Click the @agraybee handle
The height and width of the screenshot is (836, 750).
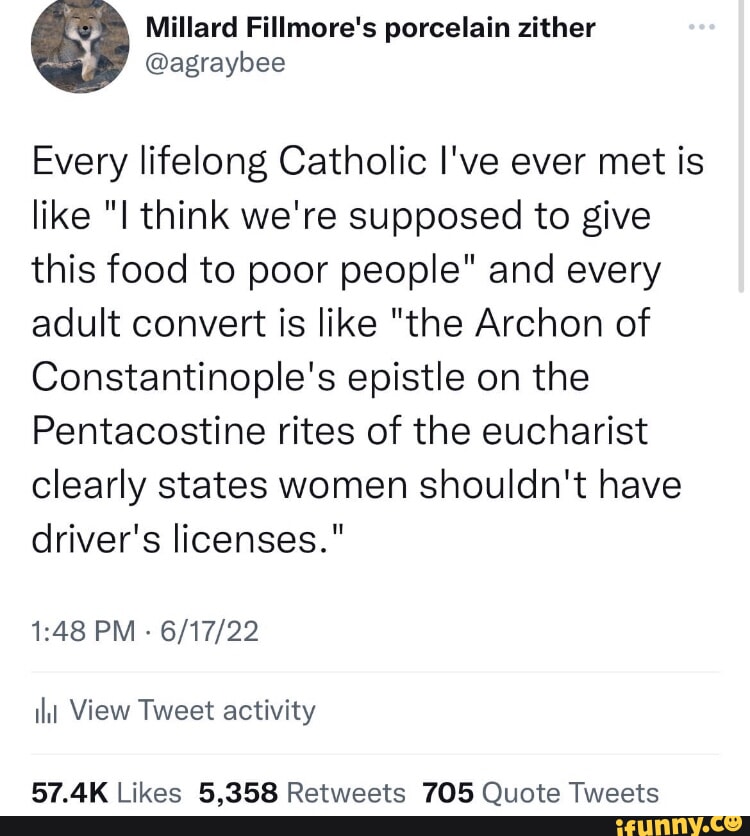point(215,63)
